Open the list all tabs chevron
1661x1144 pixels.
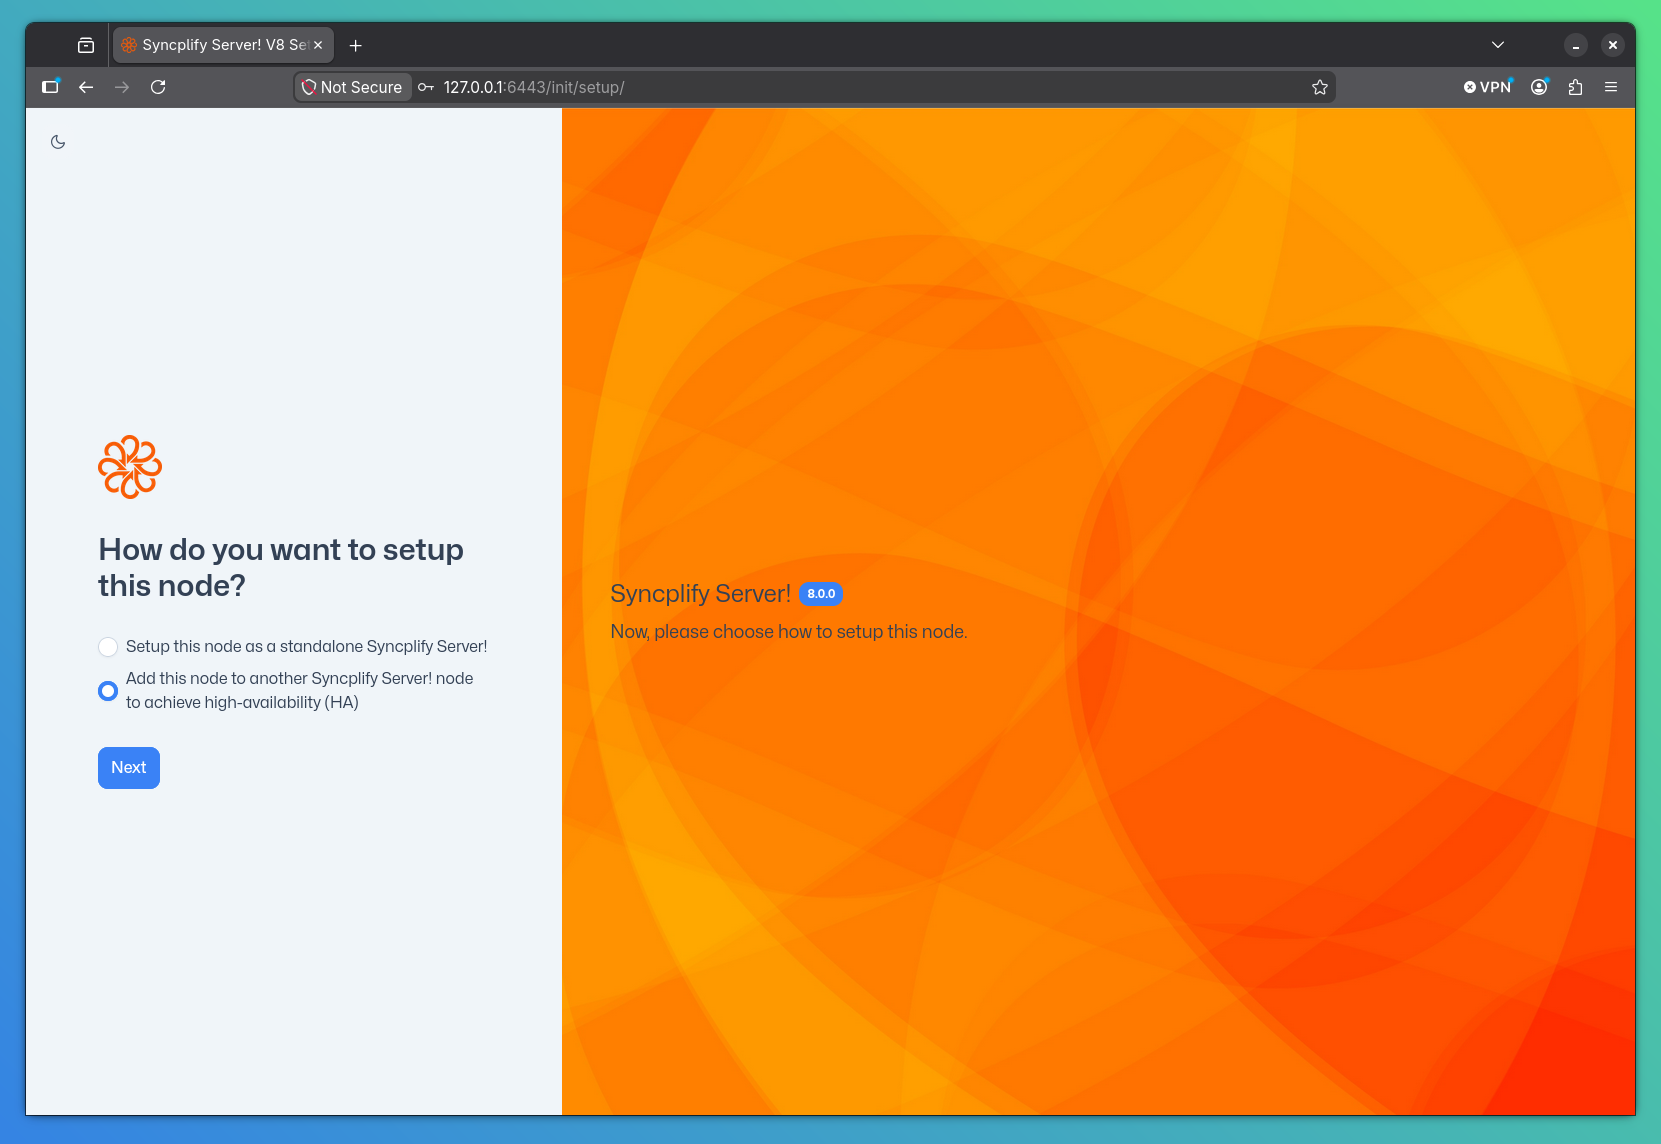click(1498, 45)
